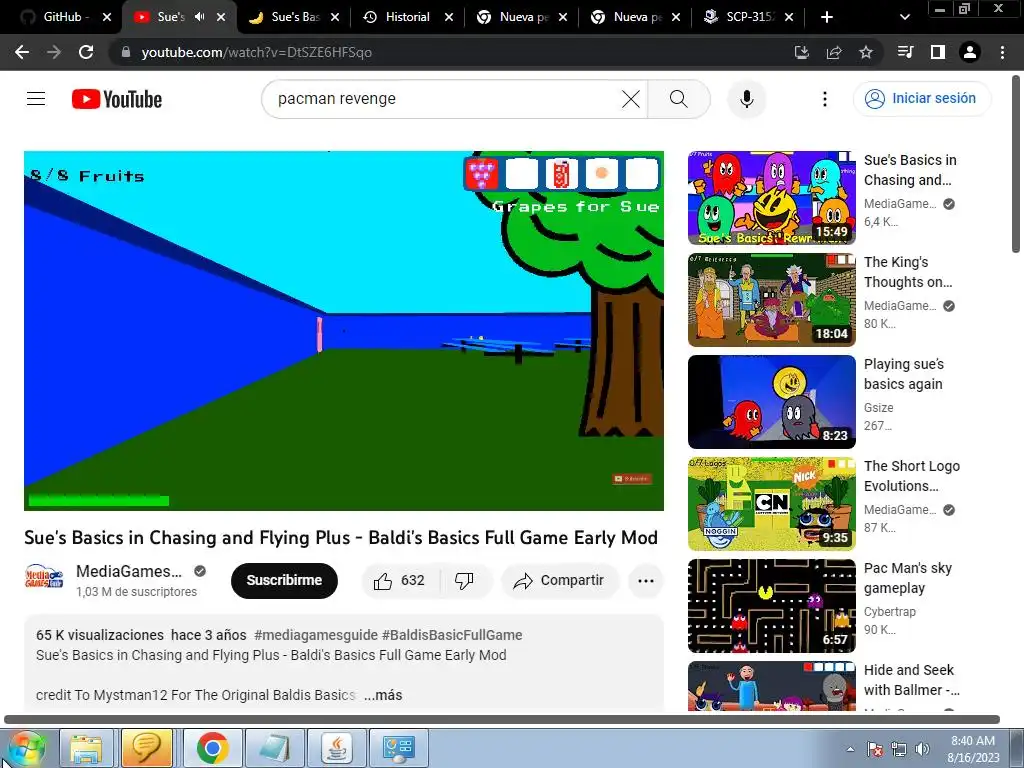Click the Cybertrap channel name
This screenshot has width=1024, height=768.
[x=889, y=611]
